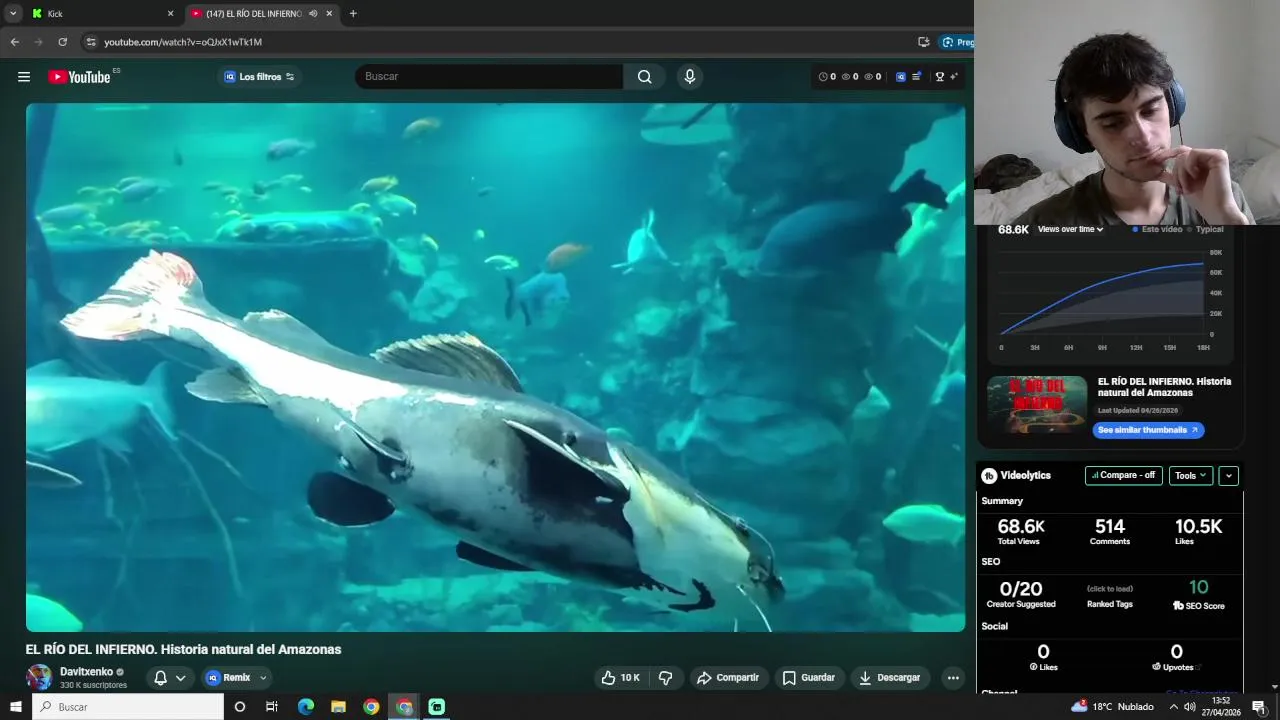
Task: Click the search magnifier button
Action: (x=645, y=77)
